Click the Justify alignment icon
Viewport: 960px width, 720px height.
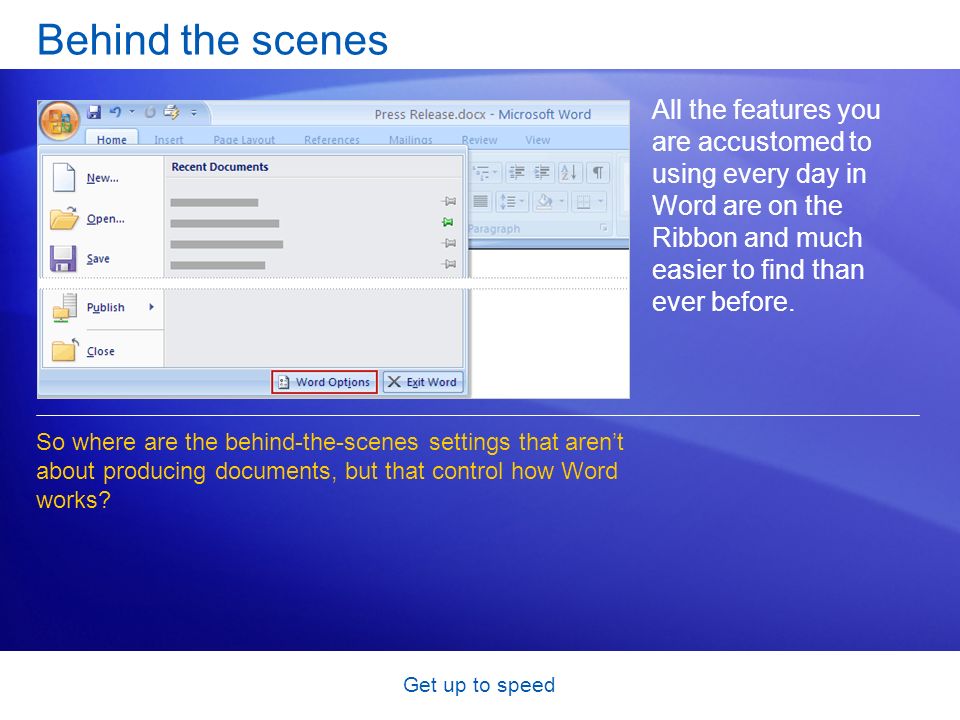coord(481,201)
